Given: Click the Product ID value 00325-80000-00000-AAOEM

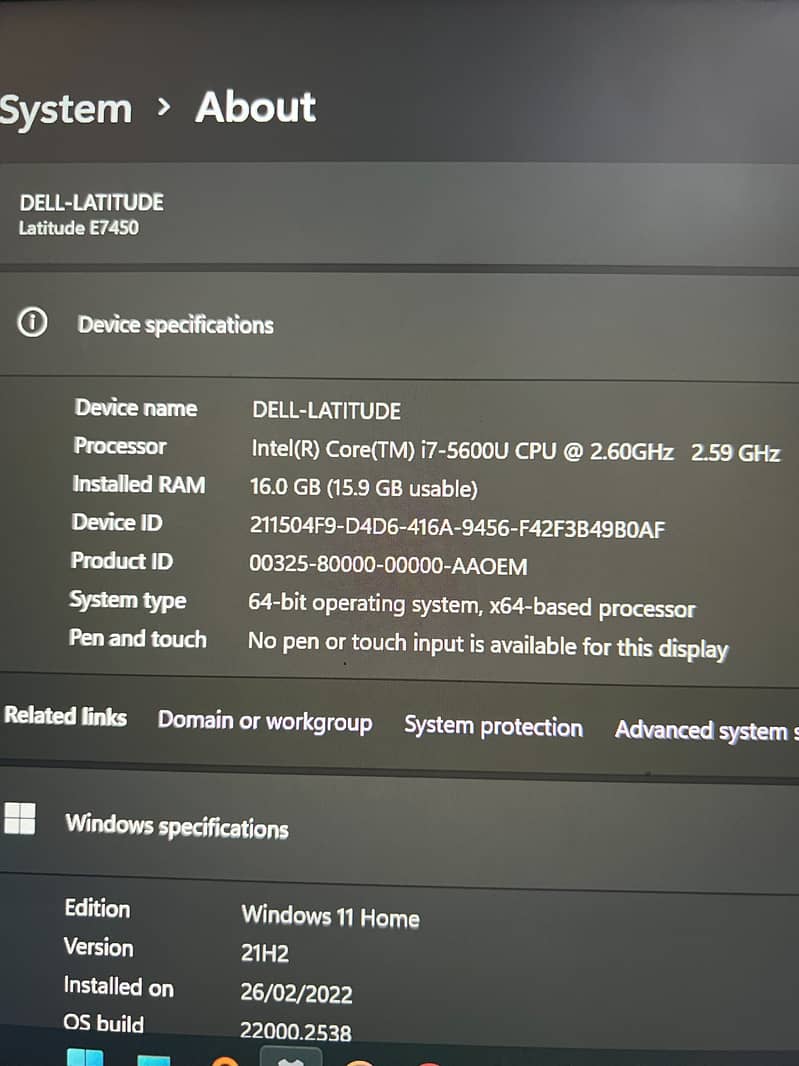Looking at the screenshot, I should click(x=388, y=565).
